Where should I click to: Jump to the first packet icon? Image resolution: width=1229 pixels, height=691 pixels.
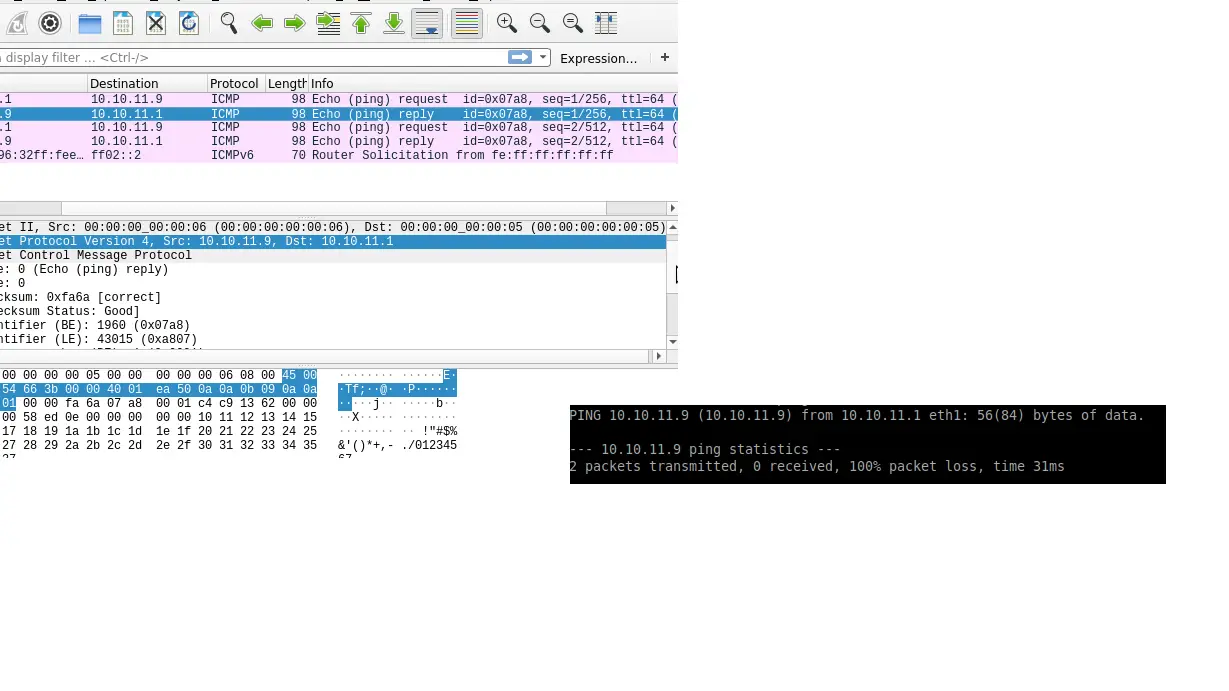(x=361, y=23)
